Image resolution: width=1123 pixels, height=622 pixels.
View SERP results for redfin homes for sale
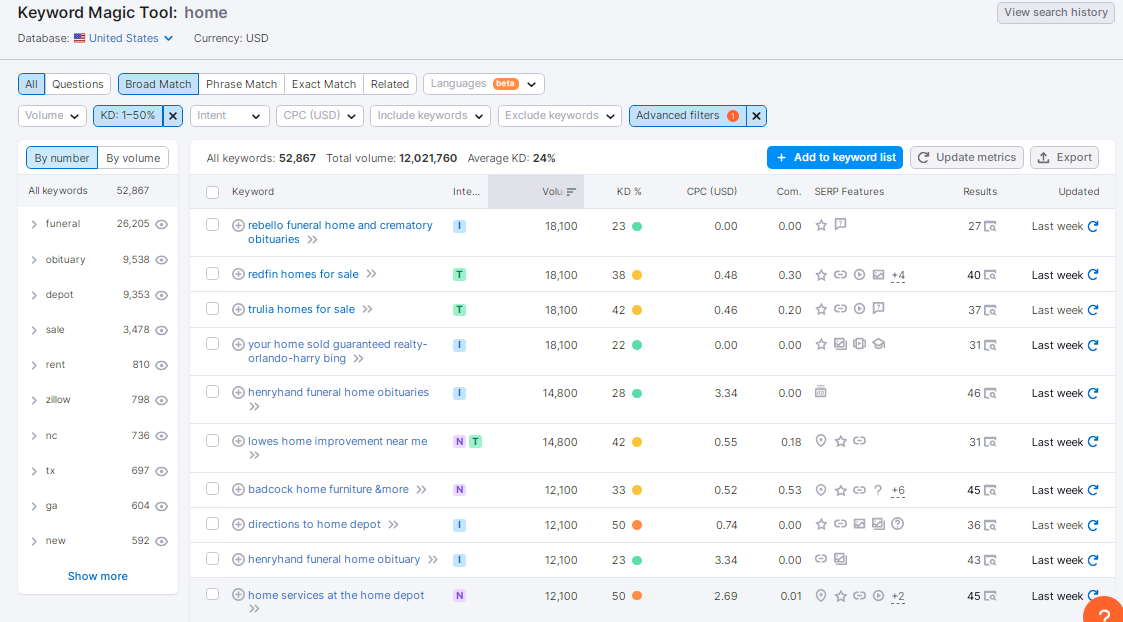(990, 275)
